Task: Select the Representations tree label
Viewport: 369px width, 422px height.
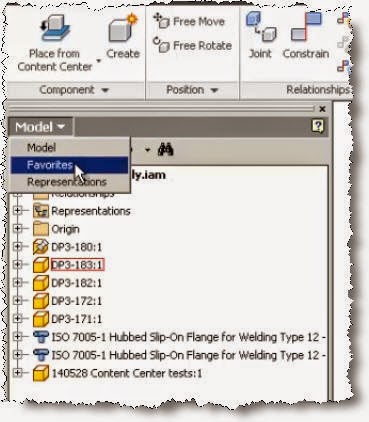Action: pos(91,211)
